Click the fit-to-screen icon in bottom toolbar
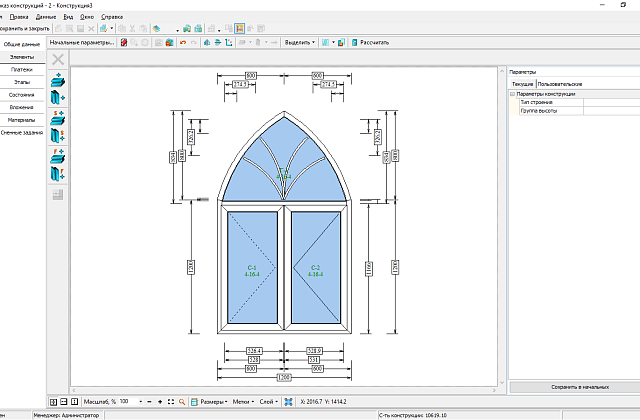Screen dimensions: 640x420 point(171,402)
